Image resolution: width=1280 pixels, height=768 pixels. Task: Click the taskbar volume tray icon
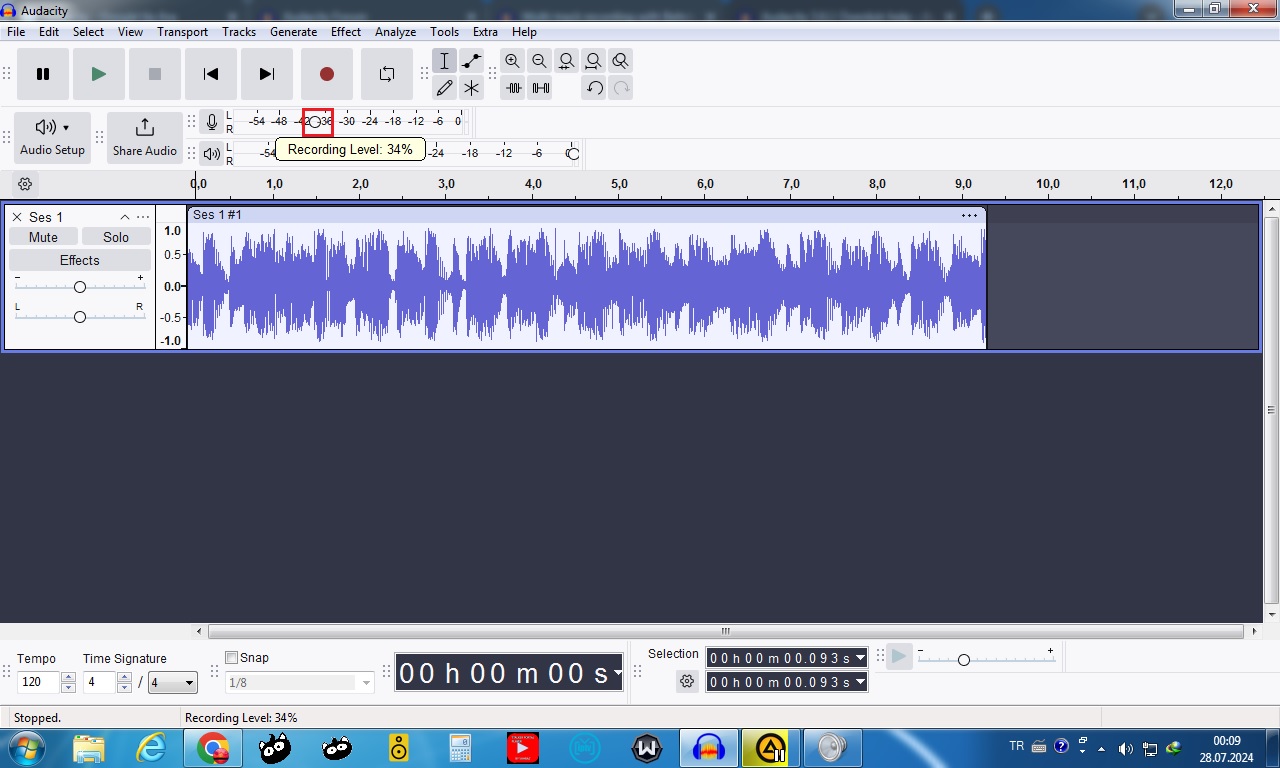[1126, 749]
